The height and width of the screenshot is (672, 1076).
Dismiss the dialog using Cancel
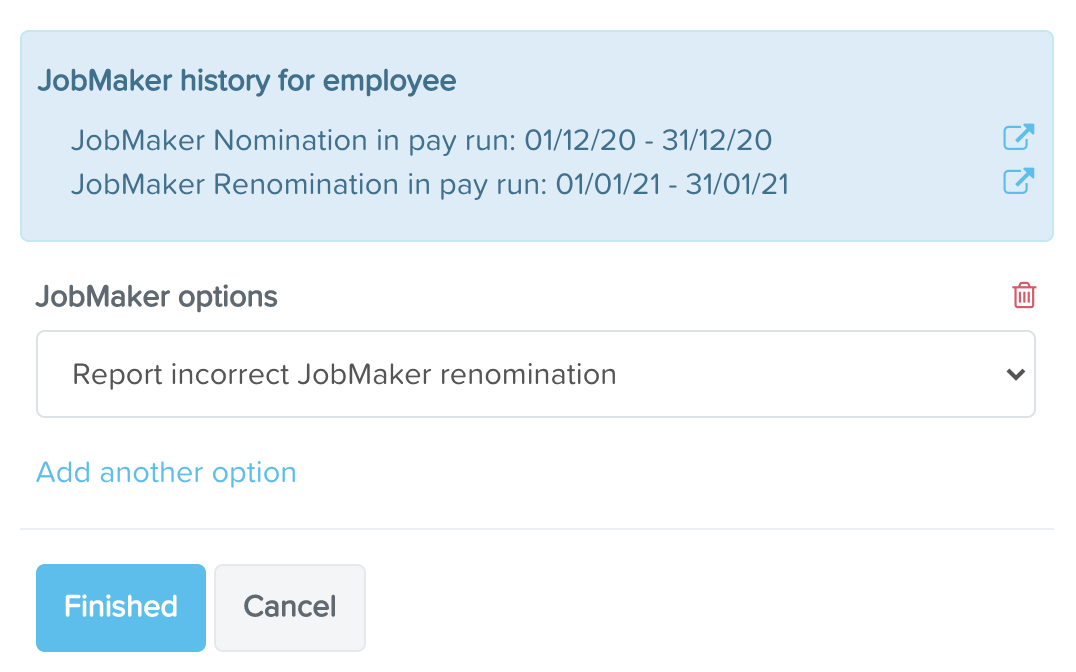pyautogui.click(x=290, y=607)
